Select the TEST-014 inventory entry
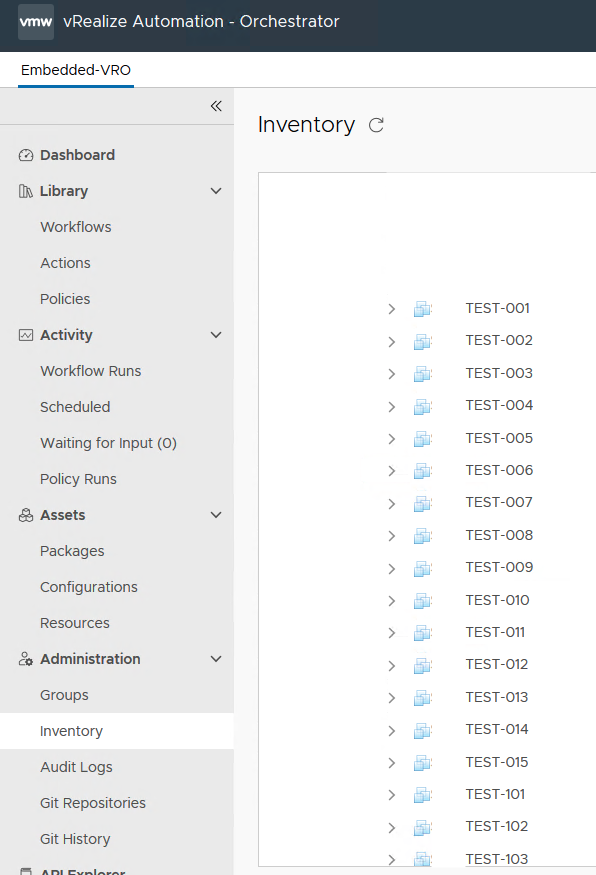The image size is (596, 875). coord(498,729)
